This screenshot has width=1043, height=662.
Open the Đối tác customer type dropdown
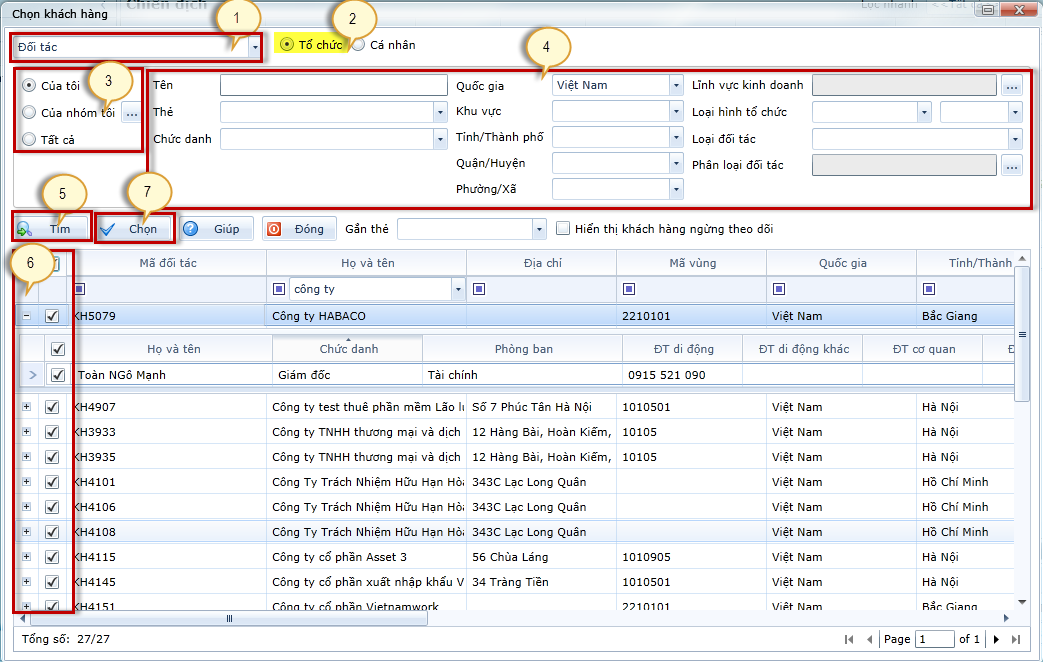pyautogui.click(x=255, y=47)
